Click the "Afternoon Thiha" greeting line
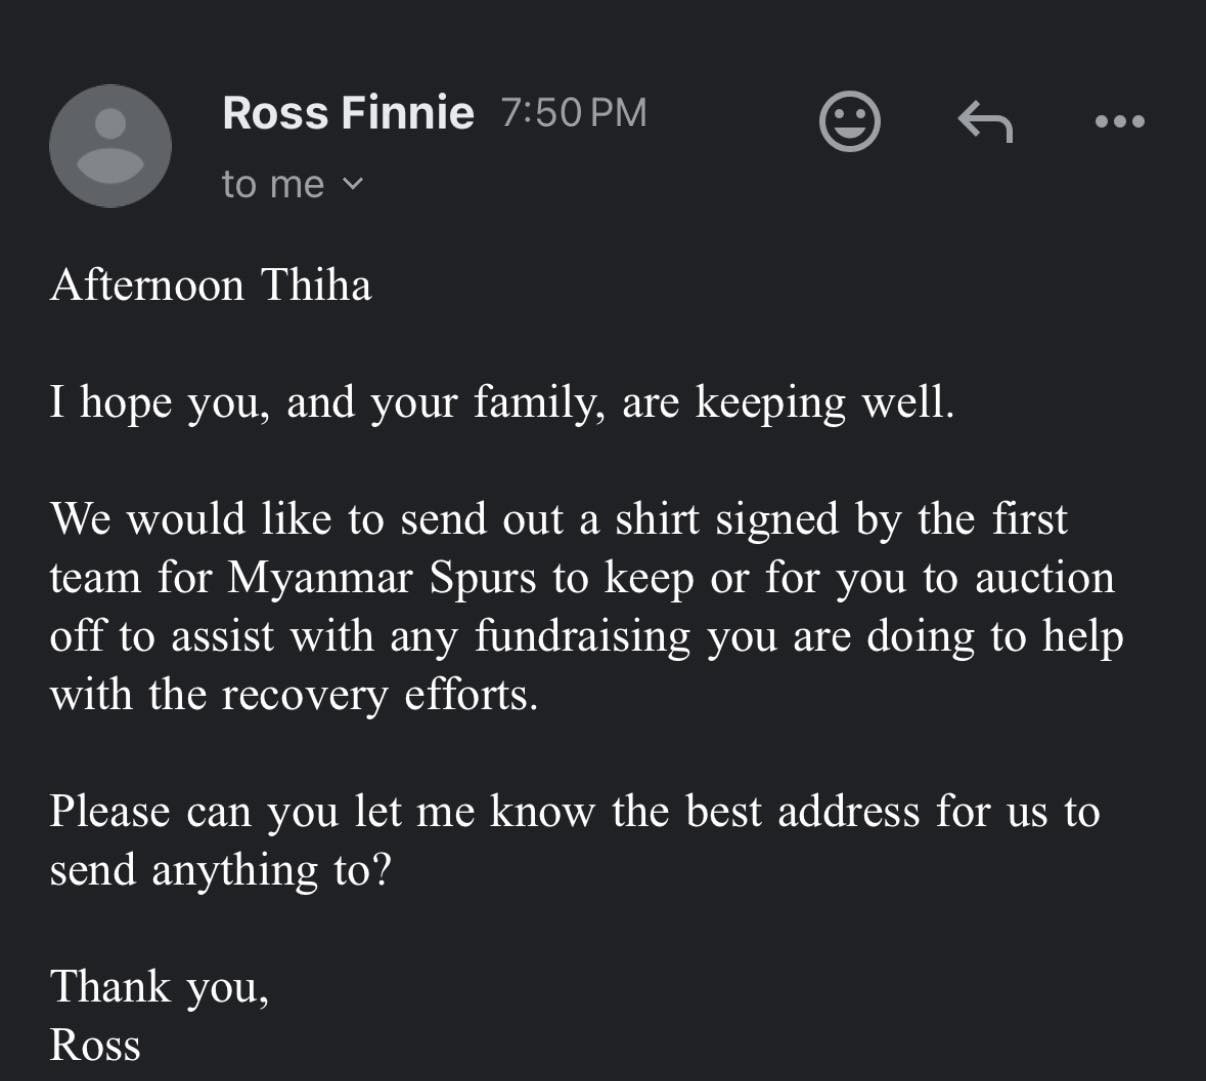 (211, 285)
